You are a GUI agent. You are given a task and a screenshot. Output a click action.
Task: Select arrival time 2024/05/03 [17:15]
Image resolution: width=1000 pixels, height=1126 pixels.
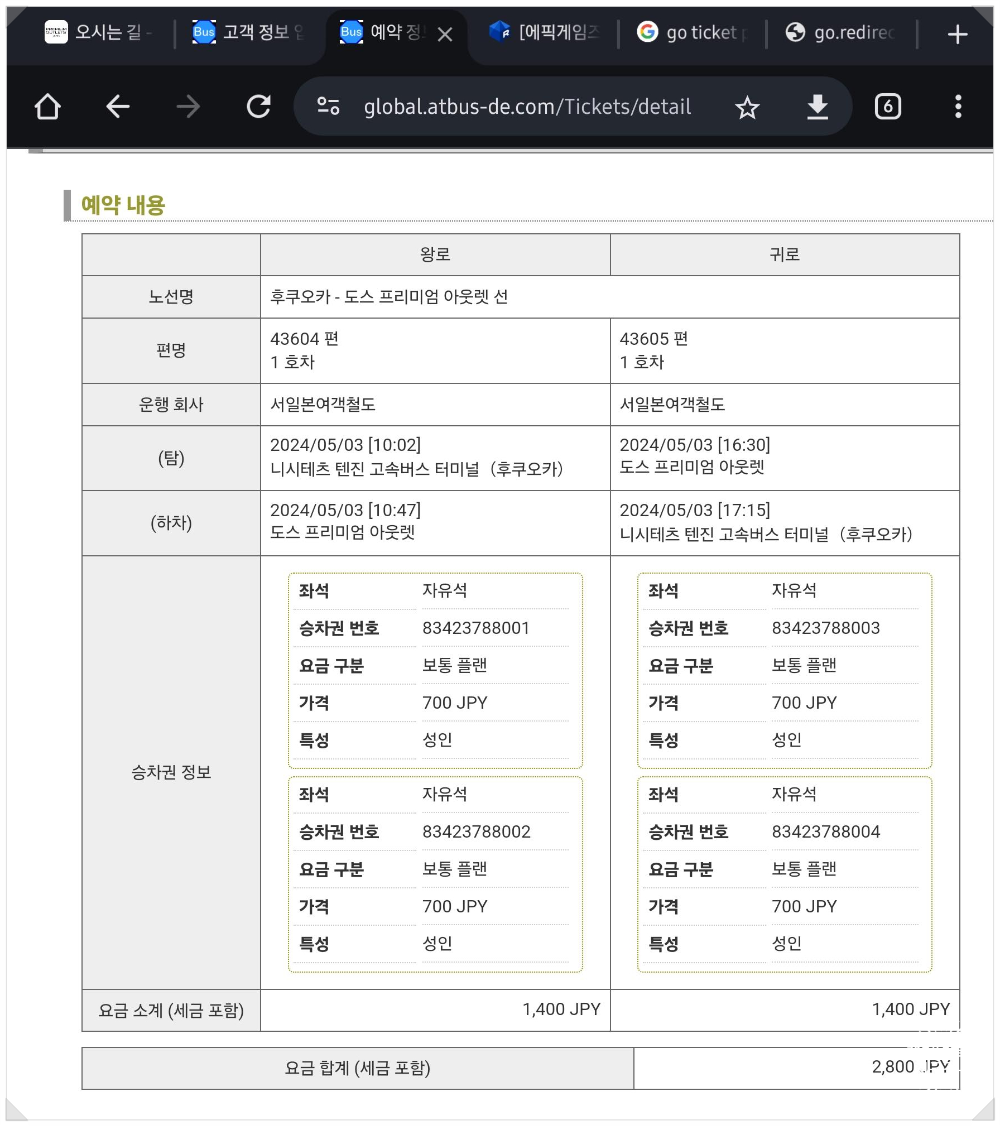695,510
